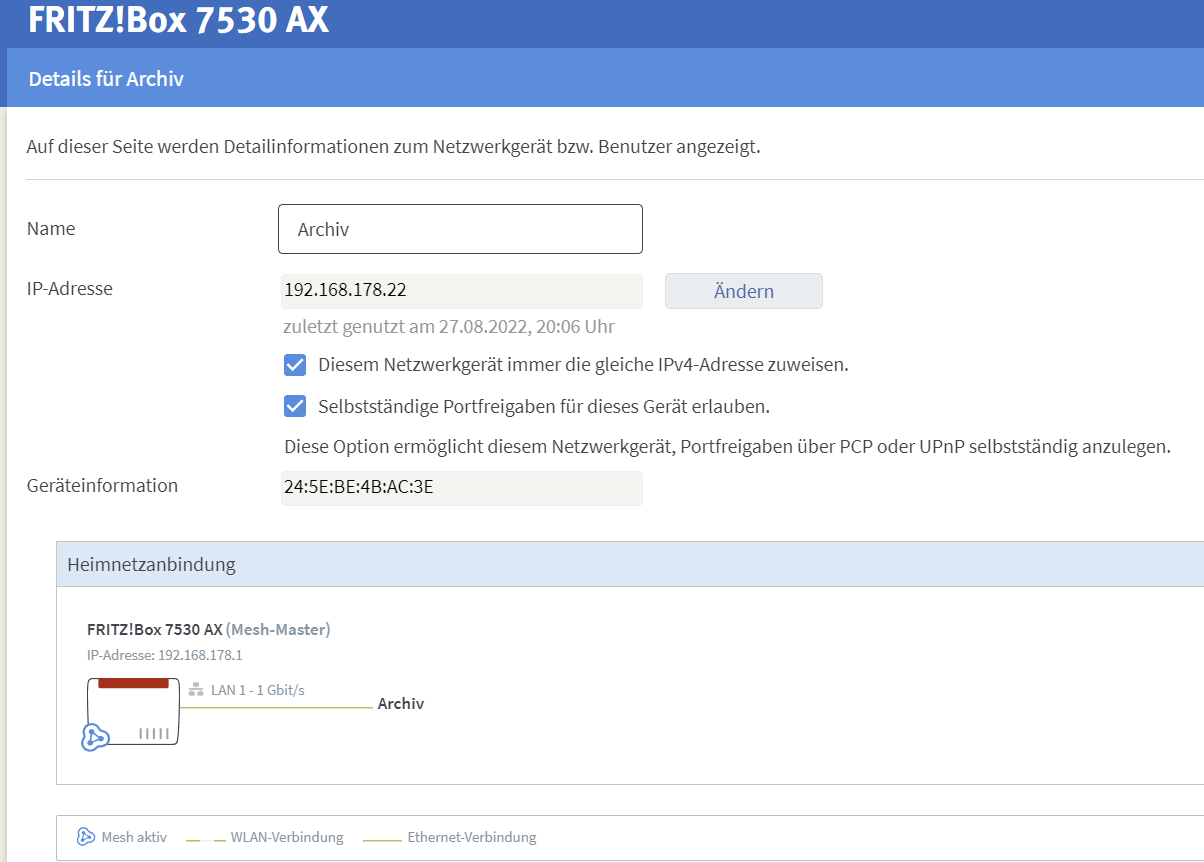Click the Heimnetzanbindung section header
This screenshot has width=1204, height=862.
(x=630, y=564)
